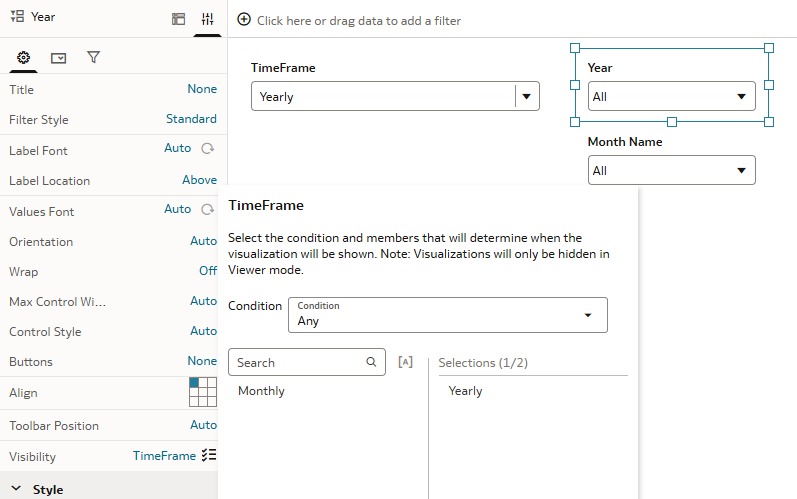Open the Year filter dropdown
This screenshot has width=797, height=499.
click(x=741, y=97)
